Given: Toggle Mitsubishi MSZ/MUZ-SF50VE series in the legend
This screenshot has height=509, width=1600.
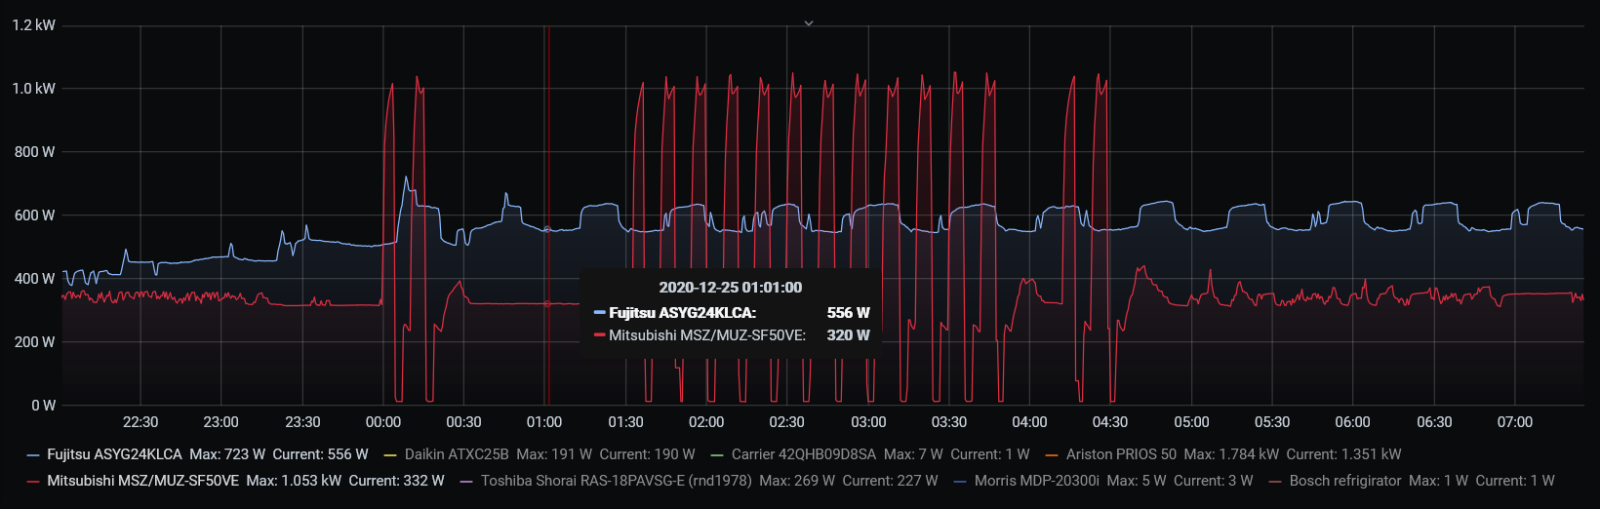Looking at the screenshot, I should click(x=143, y=481).
